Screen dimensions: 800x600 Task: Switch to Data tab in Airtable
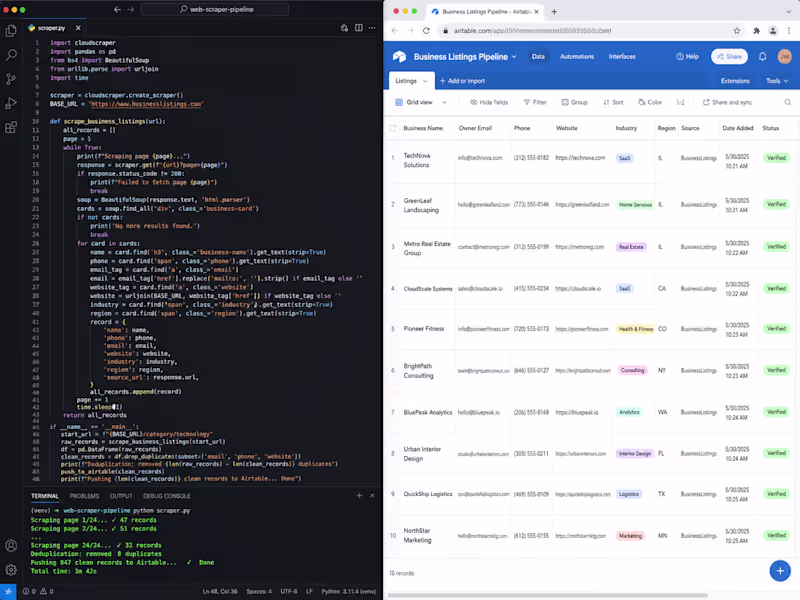538,57
